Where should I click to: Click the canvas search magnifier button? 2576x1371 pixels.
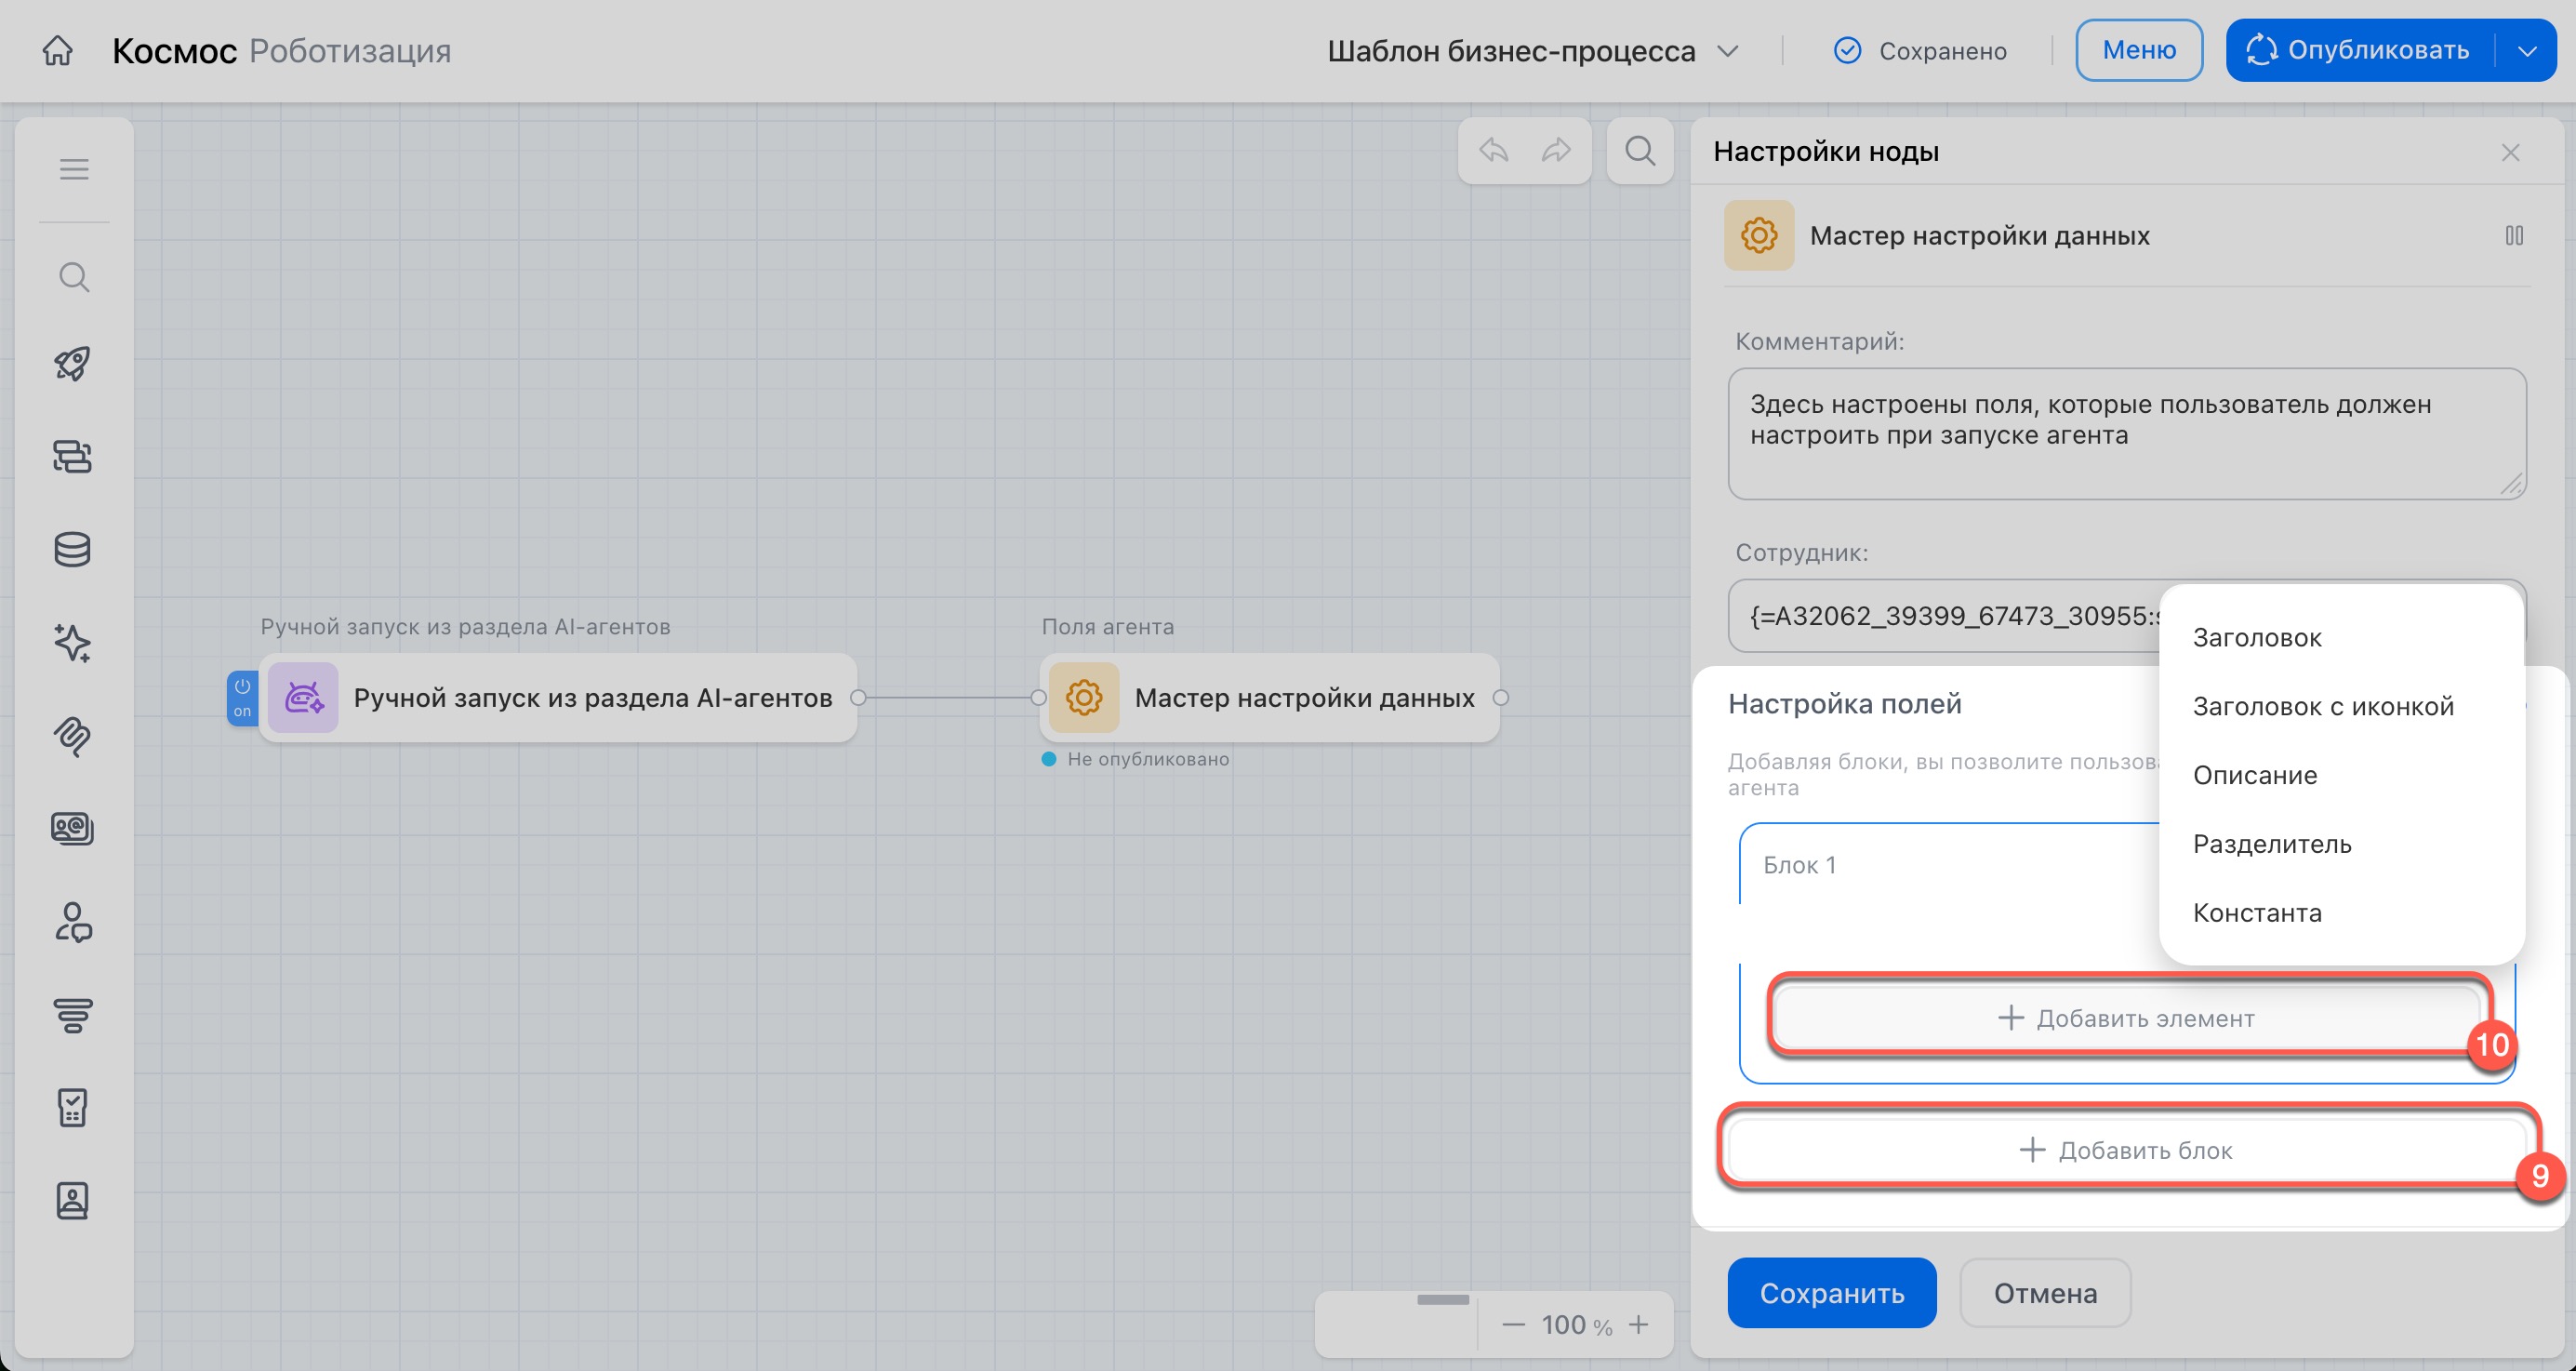(x=1640, y=151)
